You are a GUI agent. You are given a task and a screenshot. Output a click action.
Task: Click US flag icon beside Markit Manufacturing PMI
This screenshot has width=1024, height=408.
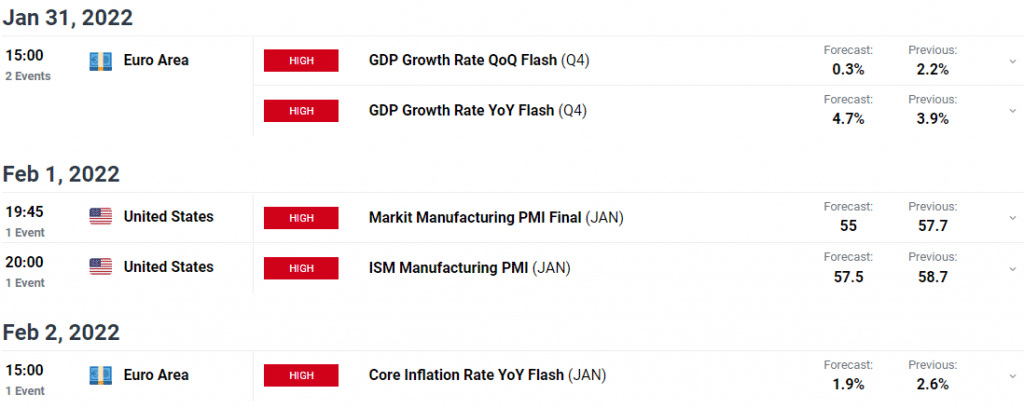click(x=101, y=217)
